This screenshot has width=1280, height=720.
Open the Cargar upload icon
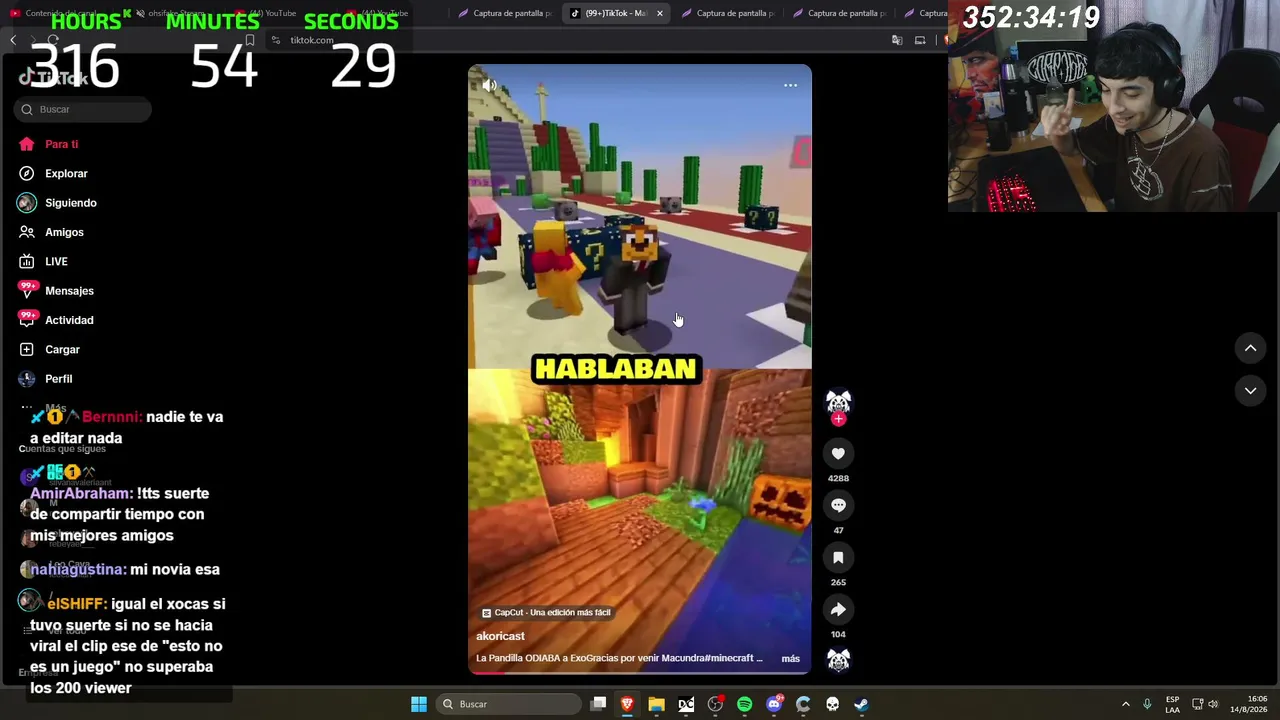pyautogui.click(x=27, y=350)
